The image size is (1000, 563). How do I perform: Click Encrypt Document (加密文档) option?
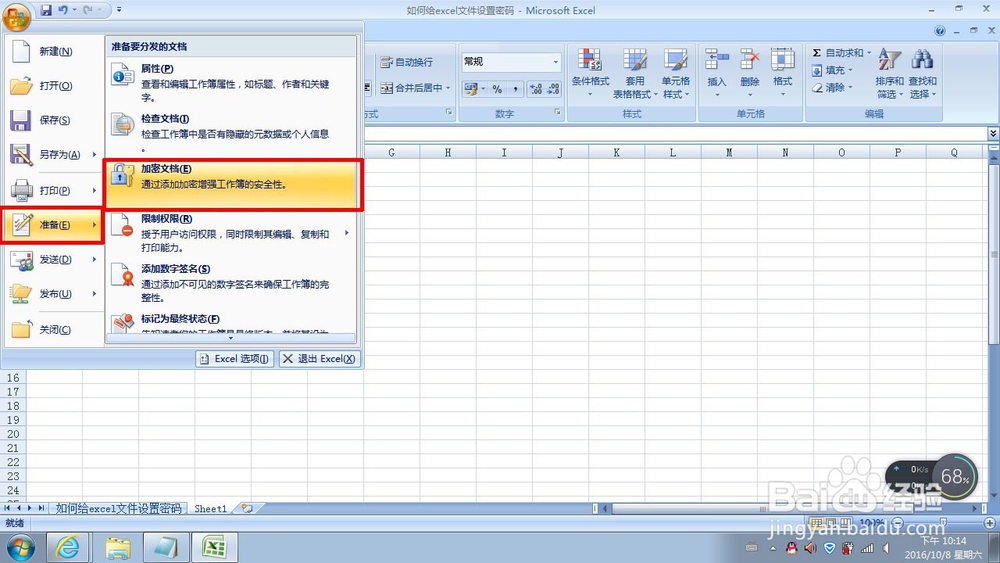(x=233, y=184)
